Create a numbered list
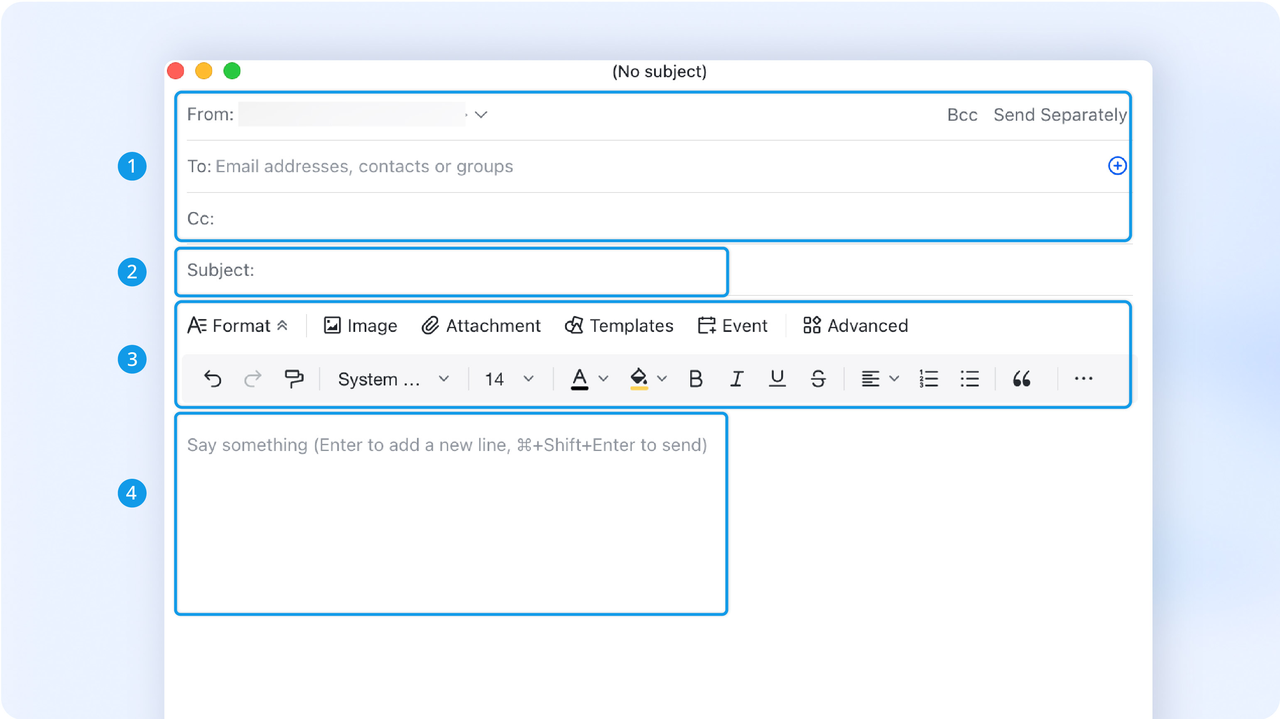 [x=928, y=378]
